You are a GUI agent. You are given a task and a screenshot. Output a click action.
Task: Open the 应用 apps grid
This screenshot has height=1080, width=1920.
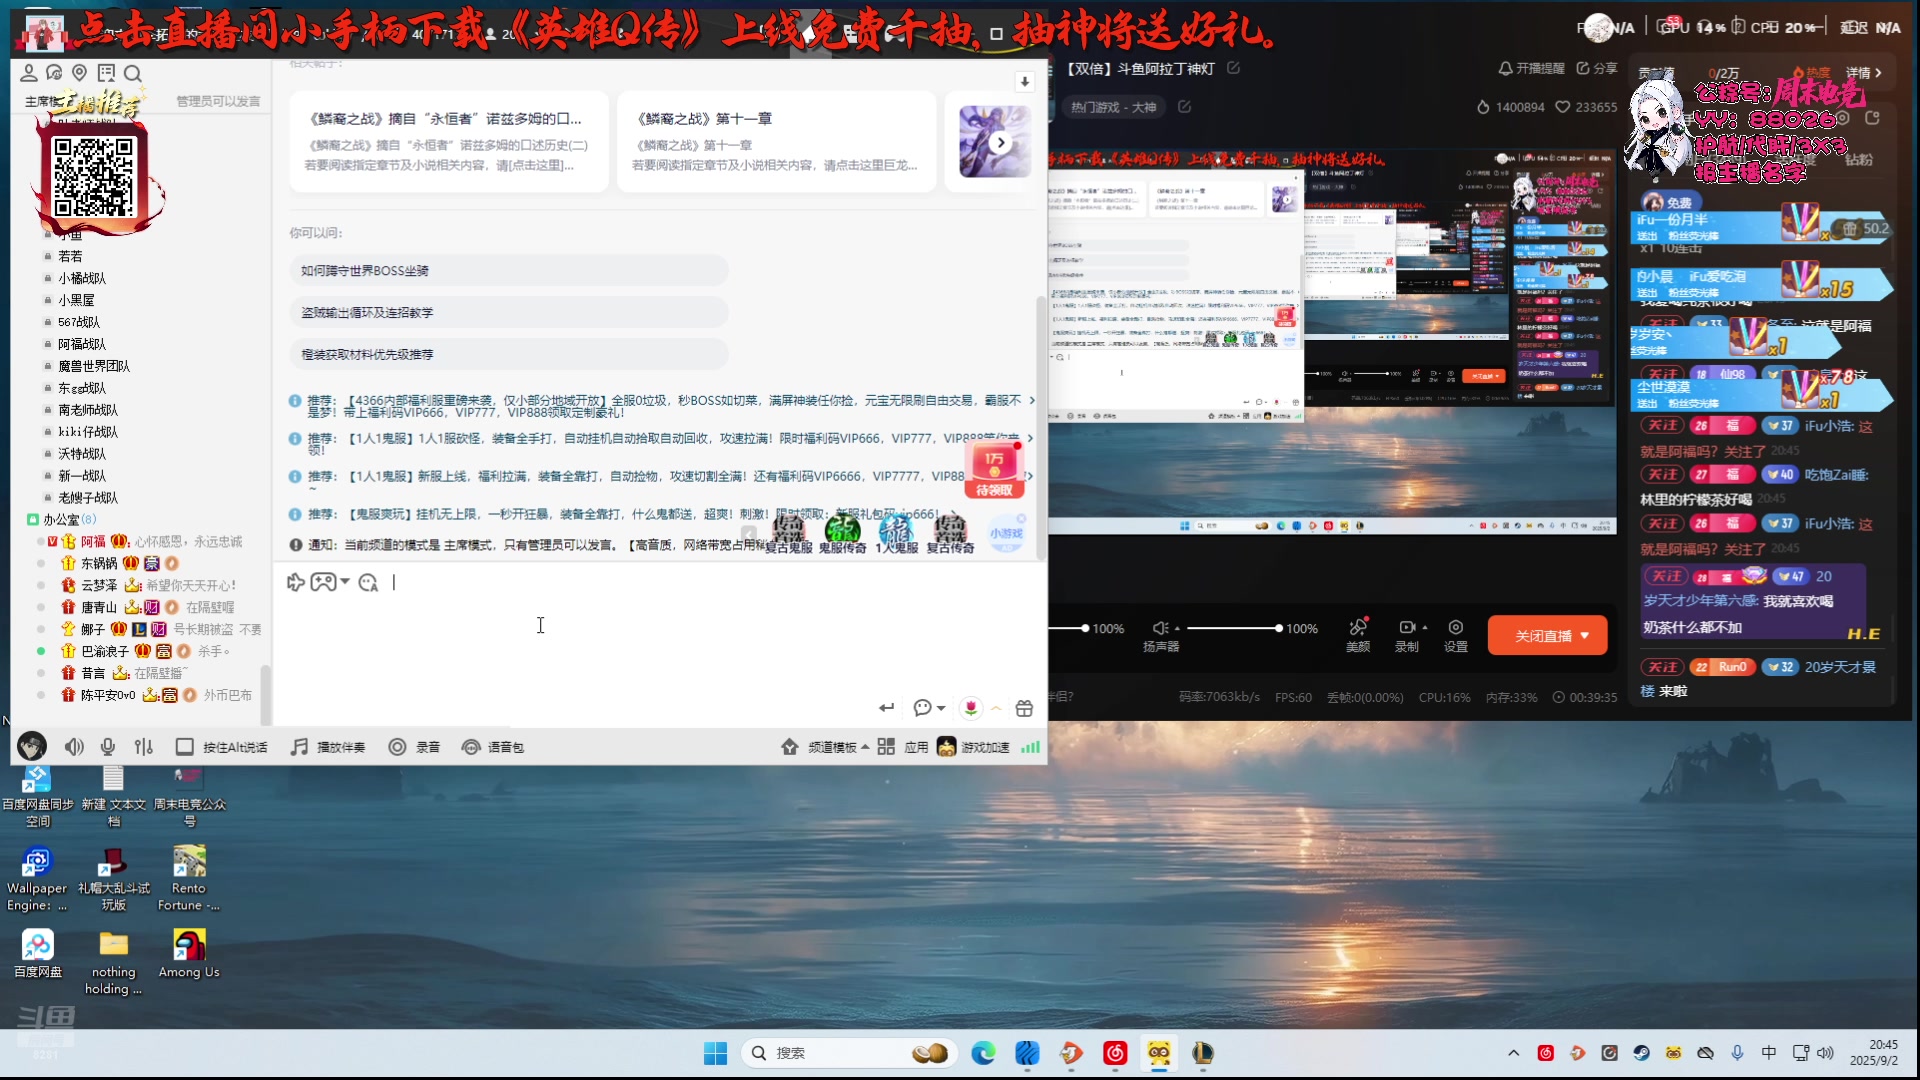click(903, 747)
